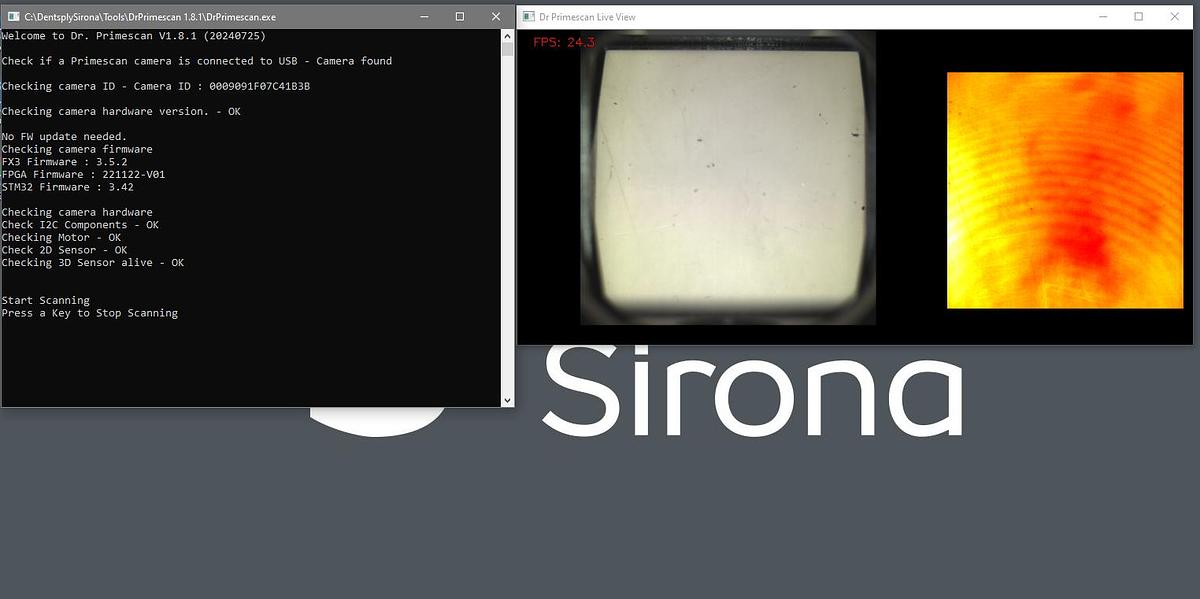Viewport: 1200px width, 599px height.
Task: Click the Start Scanning line in console
Action: [46, 300]
